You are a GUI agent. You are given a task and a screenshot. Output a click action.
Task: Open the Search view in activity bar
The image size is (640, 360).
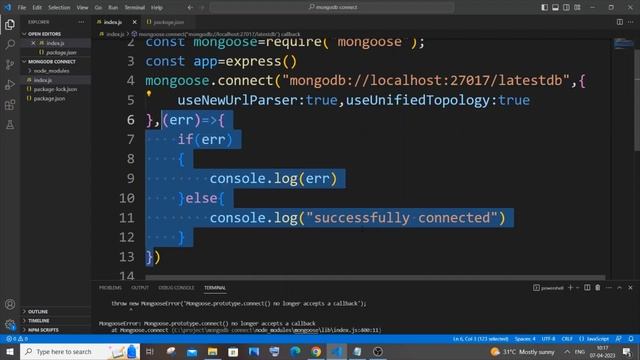10,44
